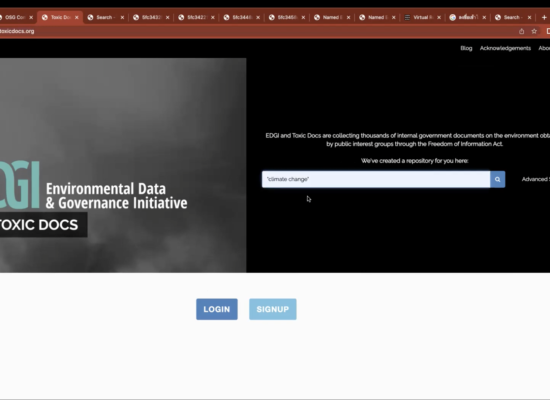Close the 5fc3444 tab
550x400 pixels.
[x=258, y=17]
